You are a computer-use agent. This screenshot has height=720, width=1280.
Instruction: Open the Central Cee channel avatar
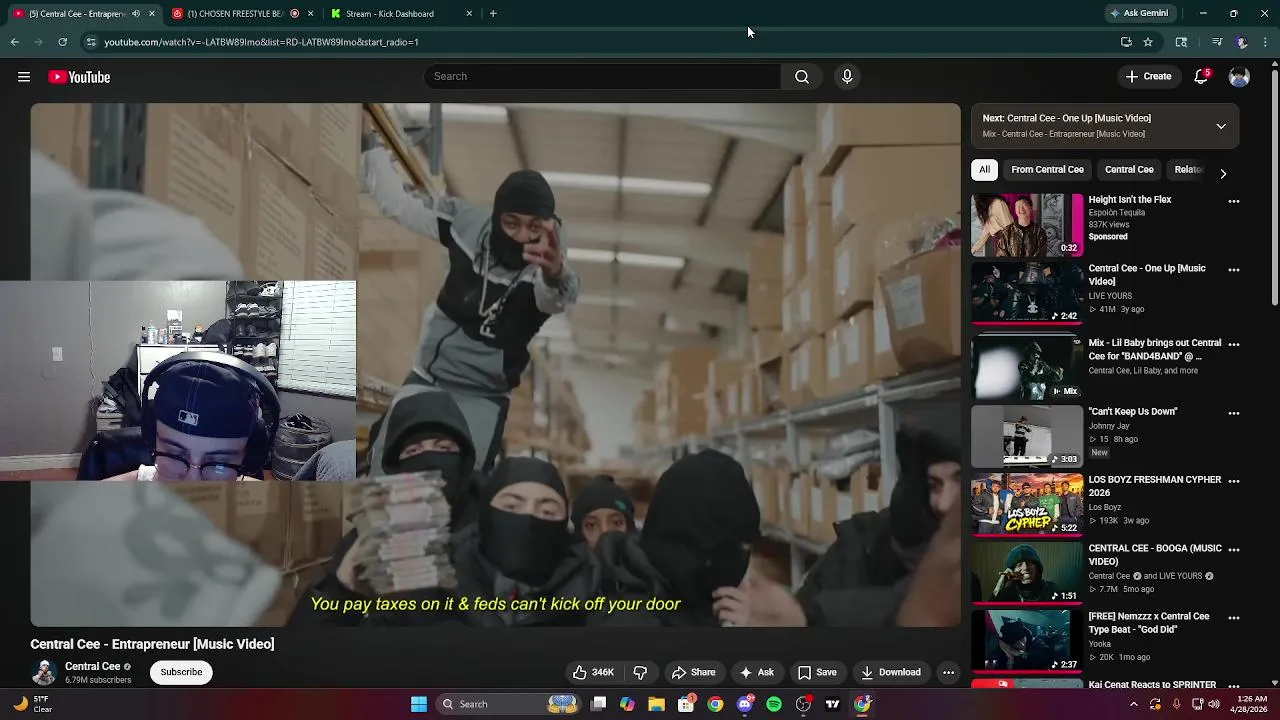pyautogui.click(x=44, y=672)
